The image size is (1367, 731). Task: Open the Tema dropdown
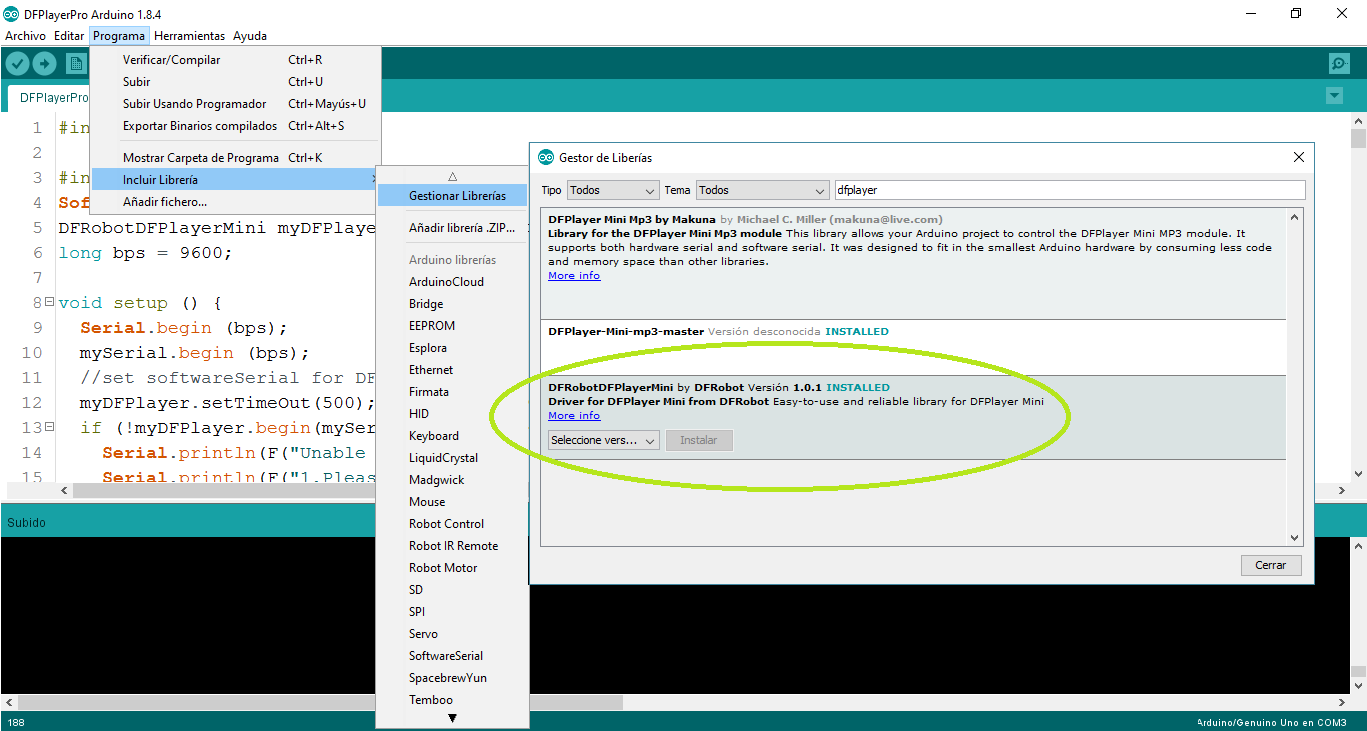point(762,190)
